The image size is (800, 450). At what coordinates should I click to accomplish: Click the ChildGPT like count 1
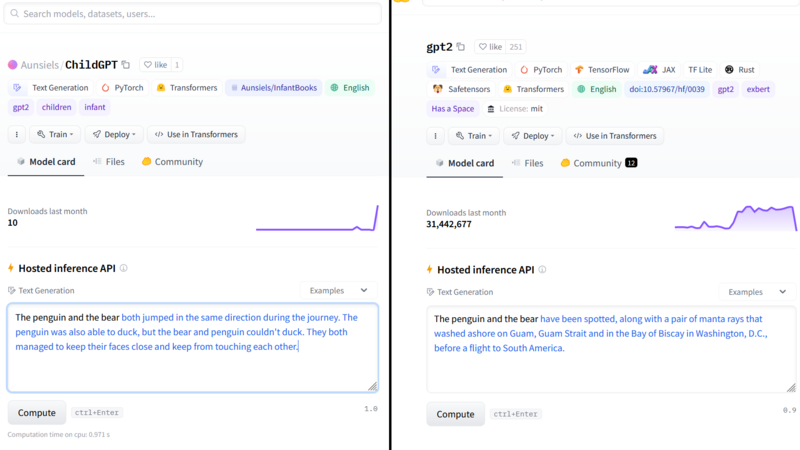pyautogui.click(x=177, y=65)
